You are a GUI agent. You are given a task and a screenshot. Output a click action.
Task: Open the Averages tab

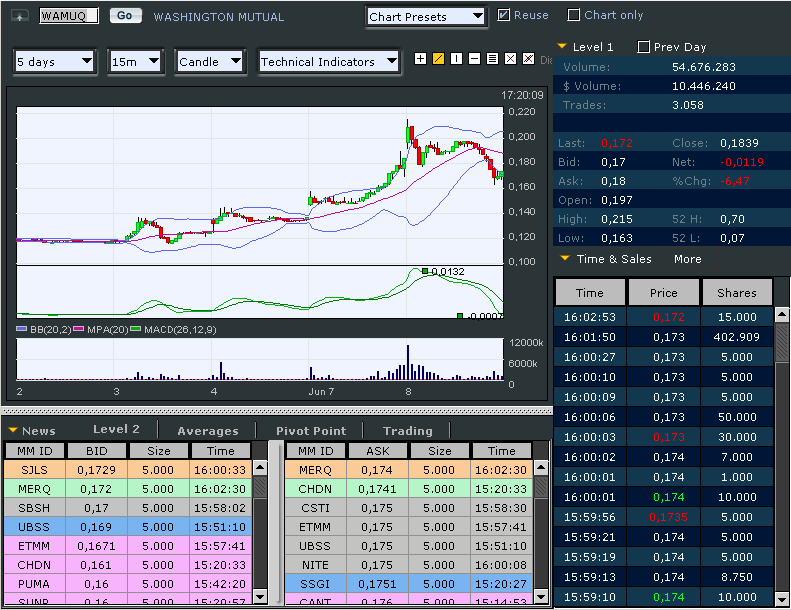click(208, 430)
